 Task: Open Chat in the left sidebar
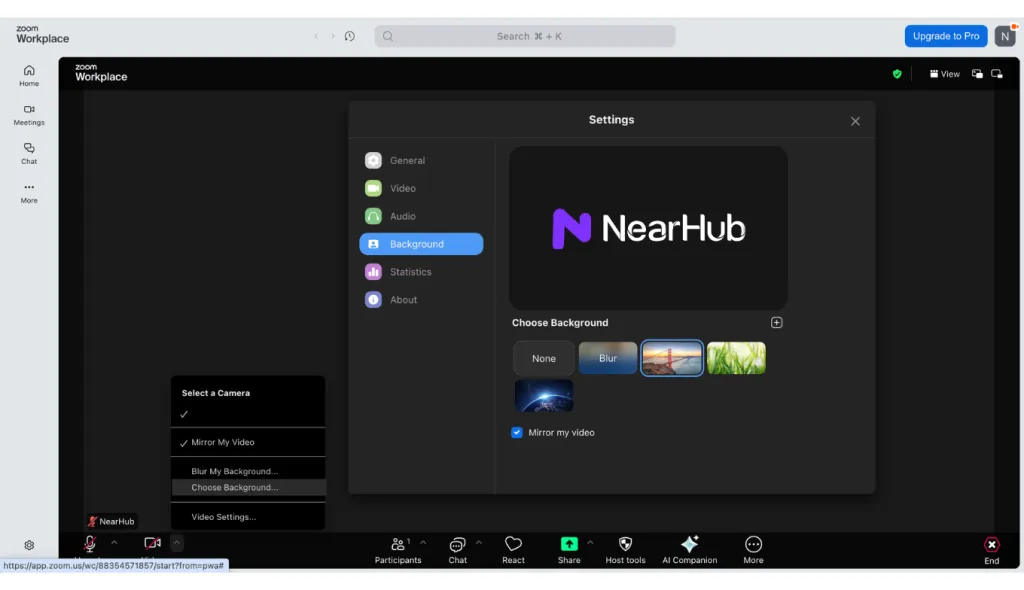click(x=29, y=154)
